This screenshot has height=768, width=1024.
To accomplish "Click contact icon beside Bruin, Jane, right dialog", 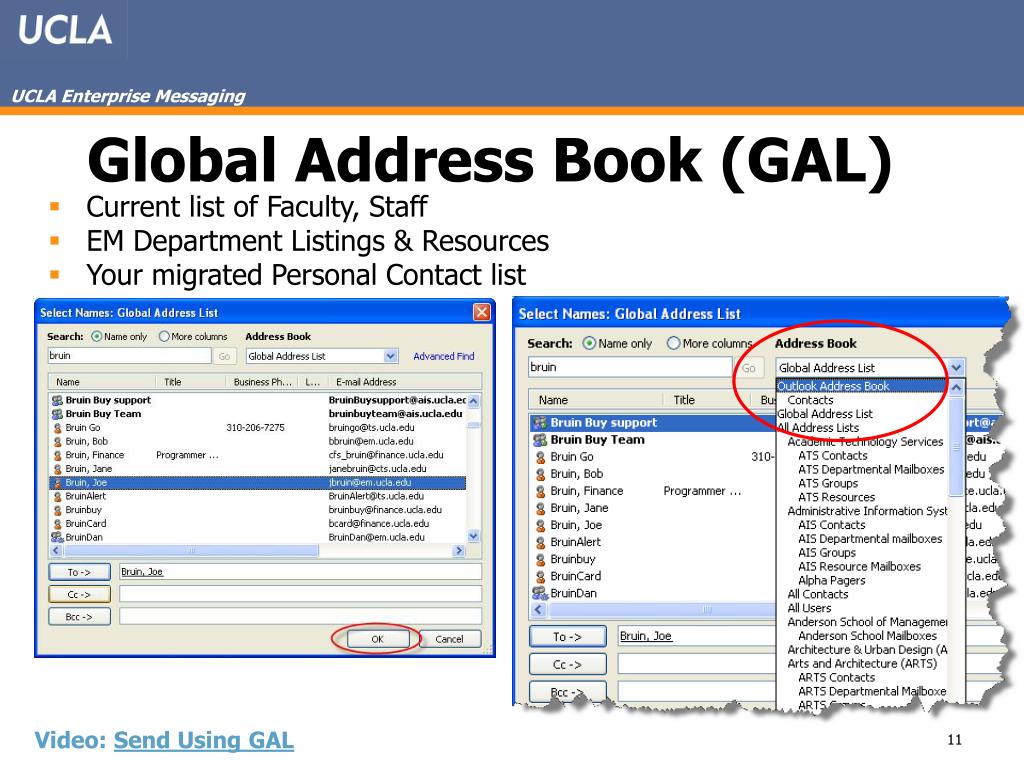I will click(540, 508).
